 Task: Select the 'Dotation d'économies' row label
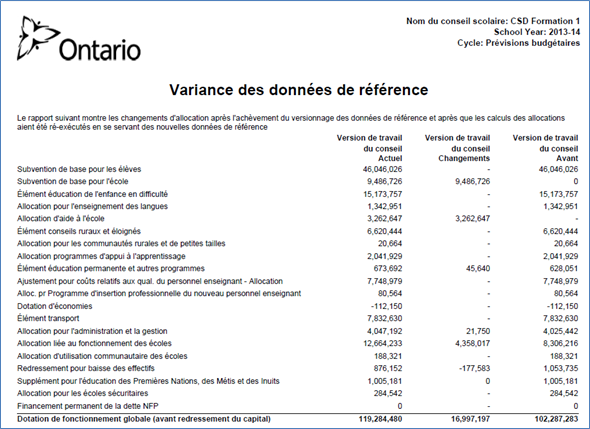(55, 306)
